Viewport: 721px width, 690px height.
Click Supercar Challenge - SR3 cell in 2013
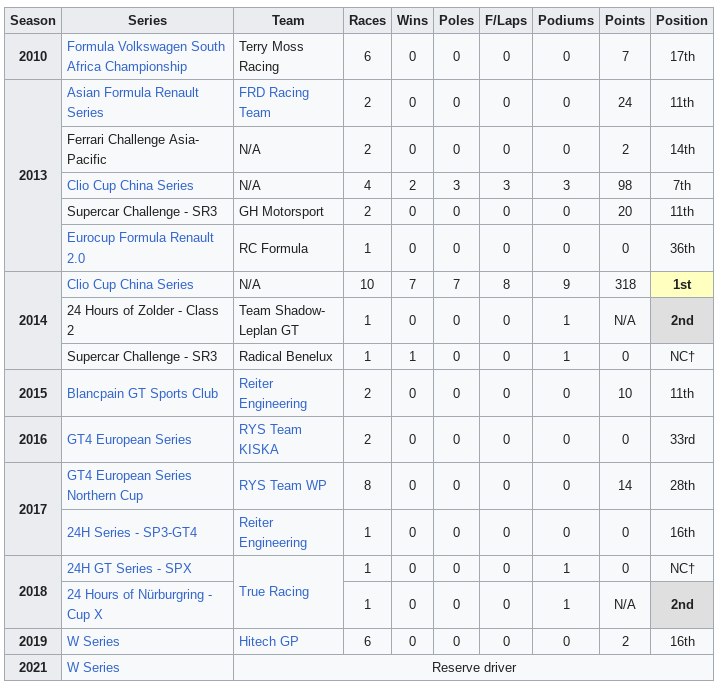click(147, 211)
